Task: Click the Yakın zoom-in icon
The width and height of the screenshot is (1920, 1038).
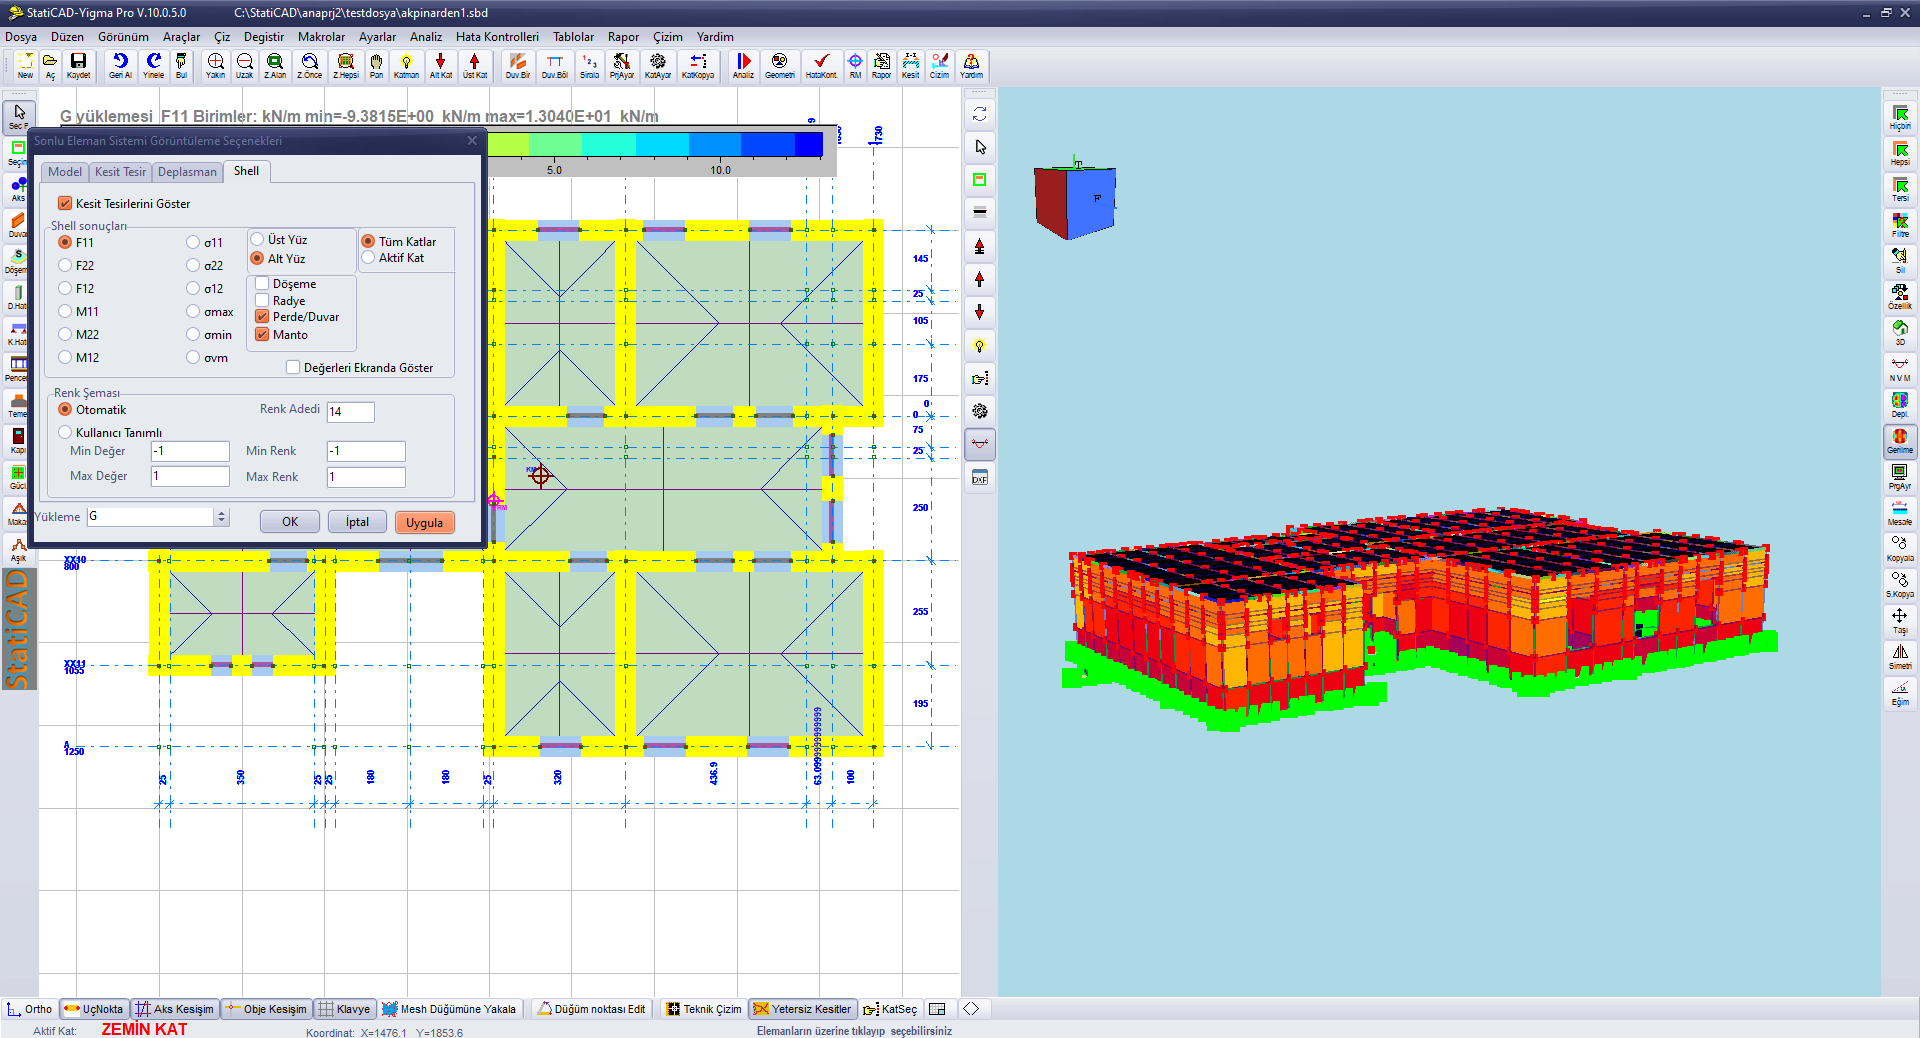Action: [x=215, y=66]
